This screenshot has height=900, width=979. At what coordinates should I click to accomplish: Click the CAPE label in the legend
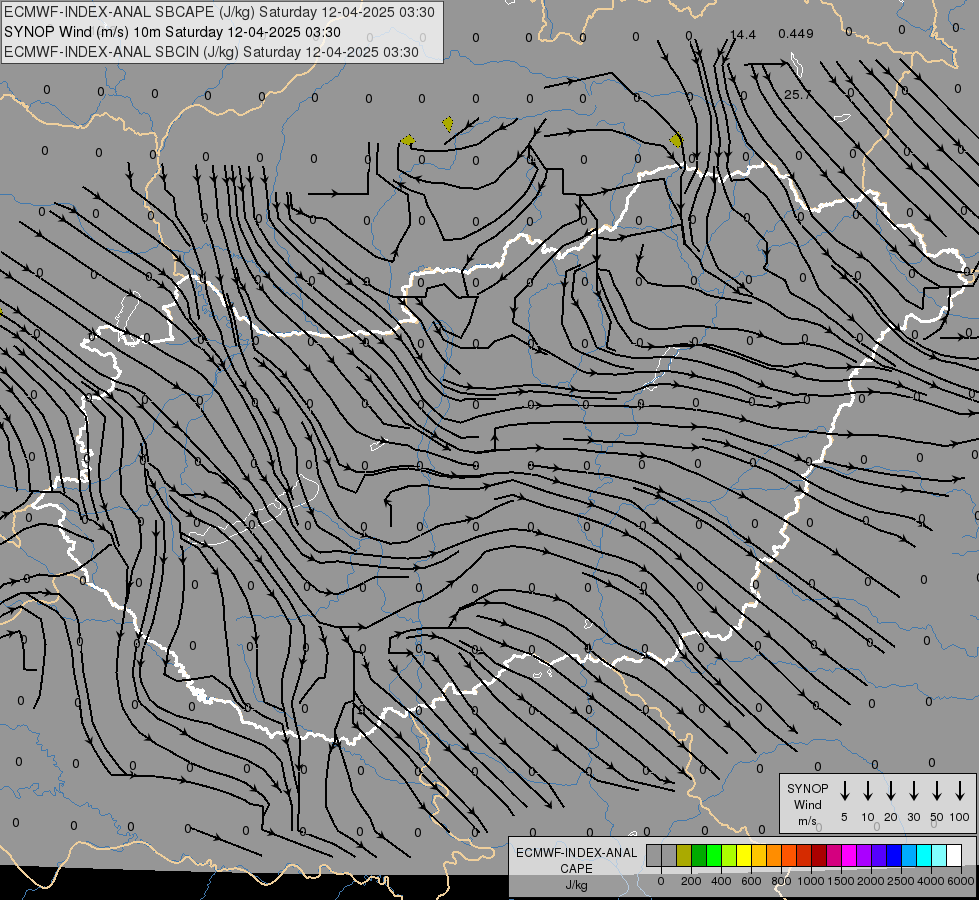tap(576, 869)
